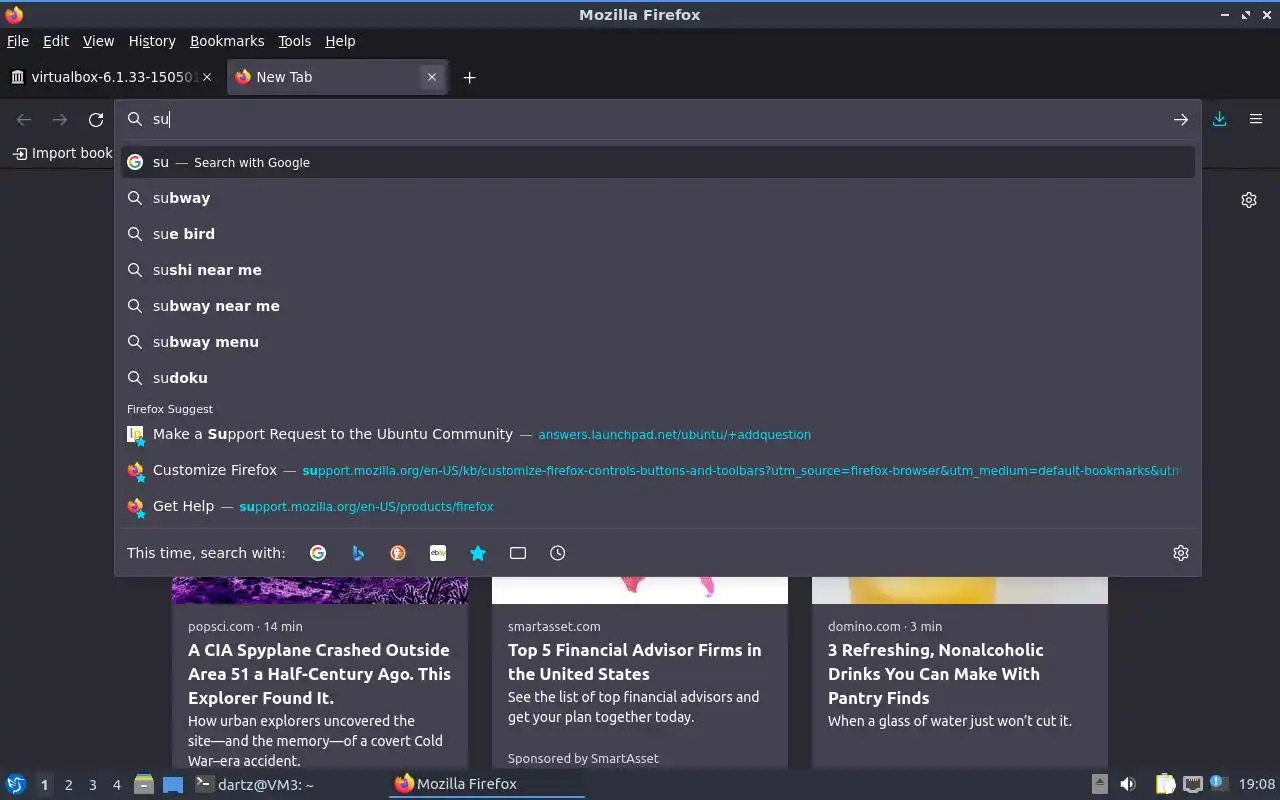Search this time with DuckDuckGo icon
Viewport: 1280px width, 800px height.
point(398,553)
